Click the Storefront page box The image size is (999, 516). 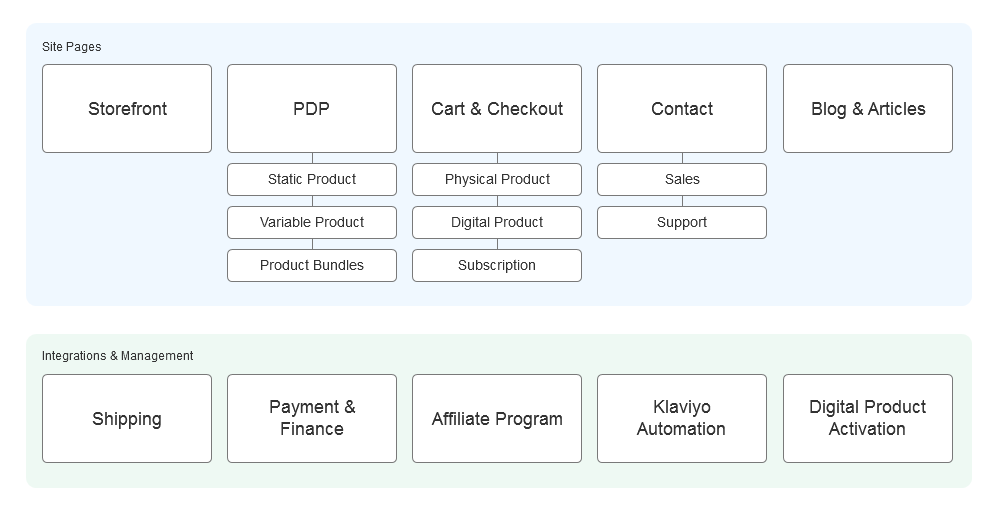click(127, 109)
